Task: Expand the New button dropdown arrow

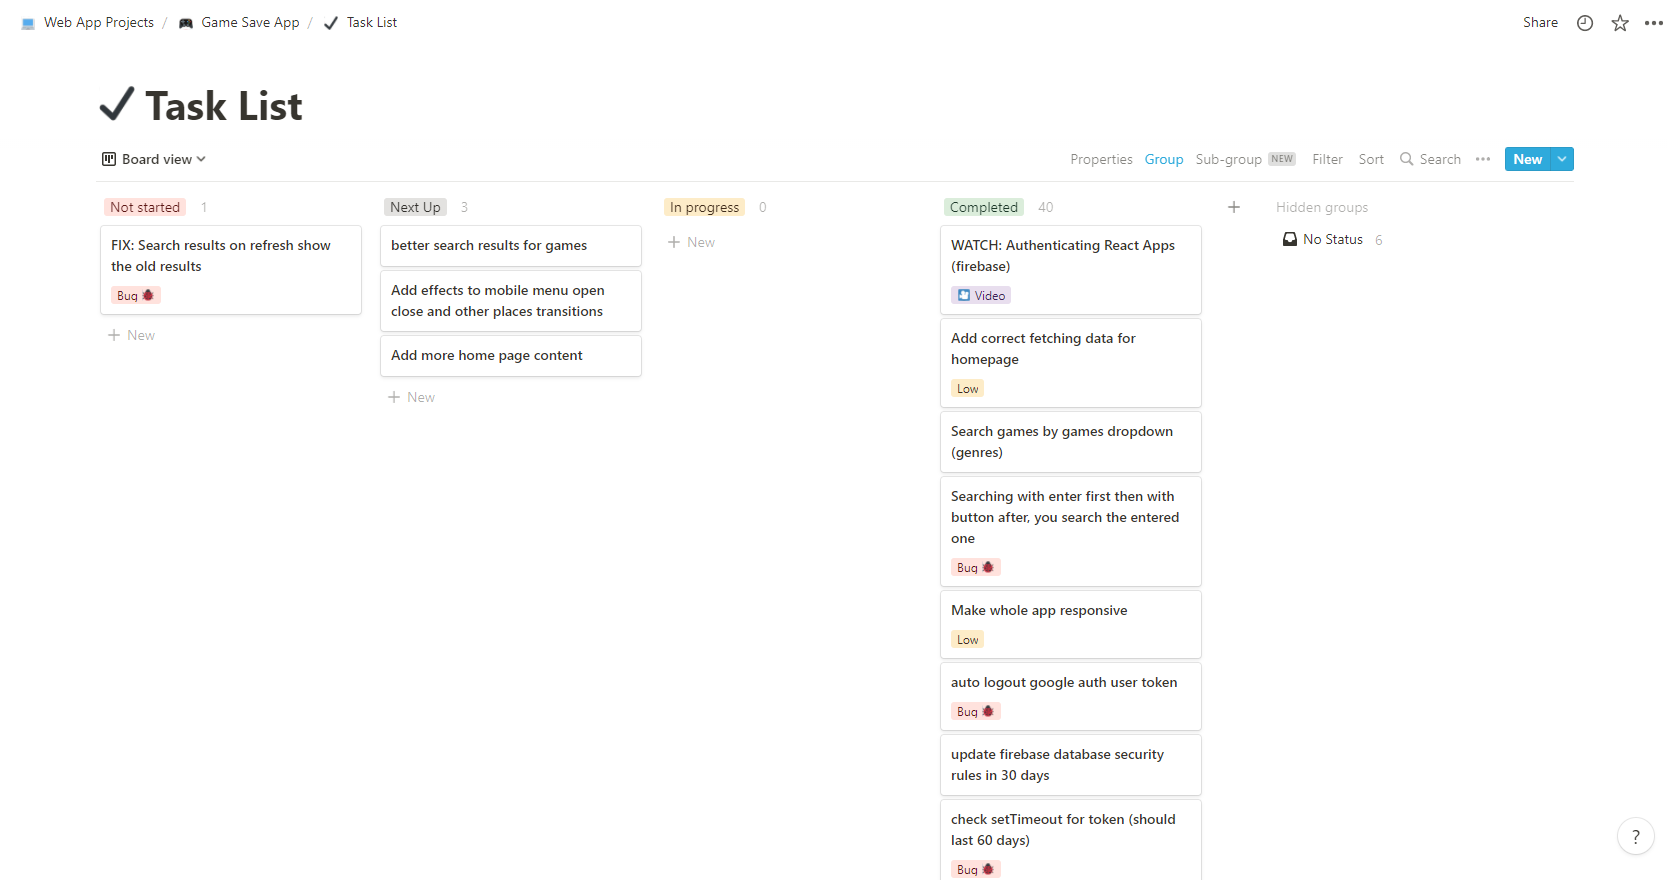Action: (1562, 159)
